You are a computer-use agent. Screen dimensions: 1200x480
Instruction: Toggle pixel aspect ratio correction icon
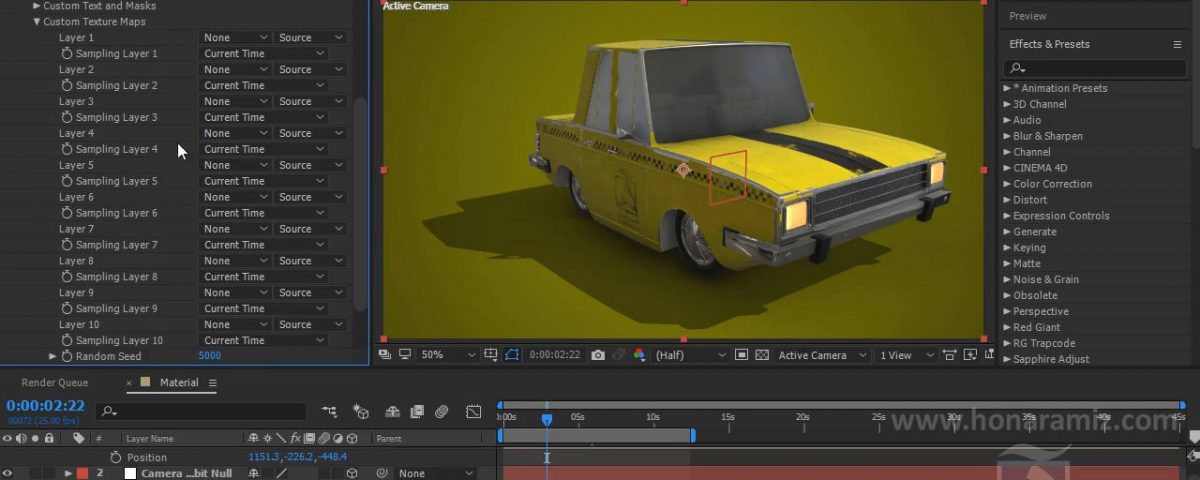pyautogui.click(x=949, y=355)
